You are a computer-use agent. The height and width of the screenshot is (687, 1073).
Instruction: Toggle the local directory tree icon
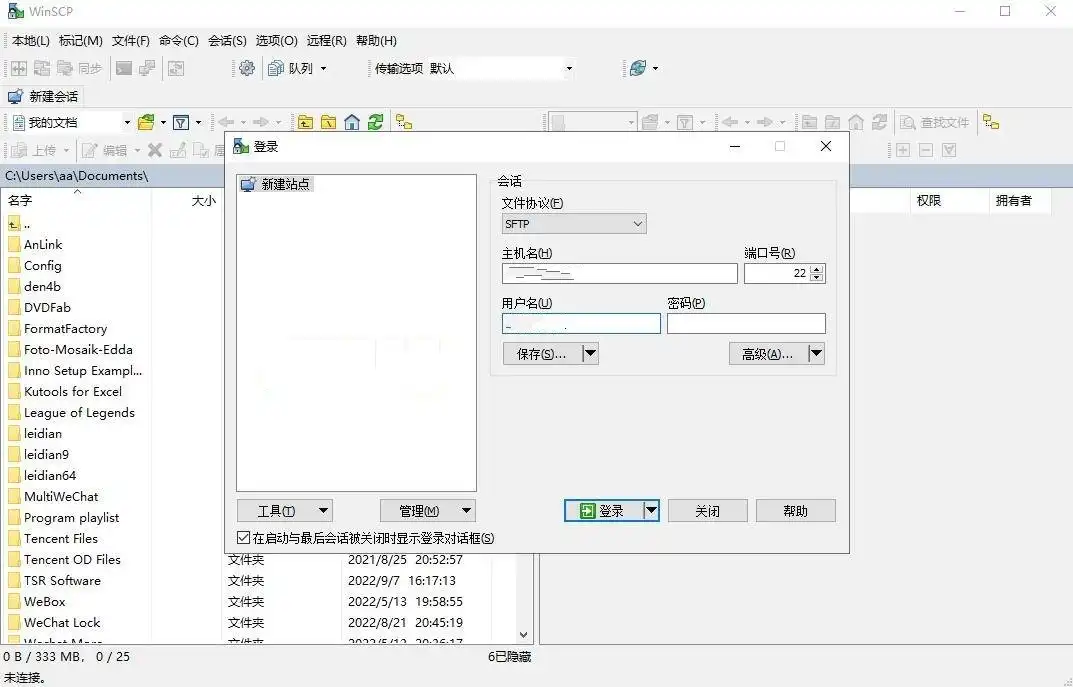[x=404, y=122]
